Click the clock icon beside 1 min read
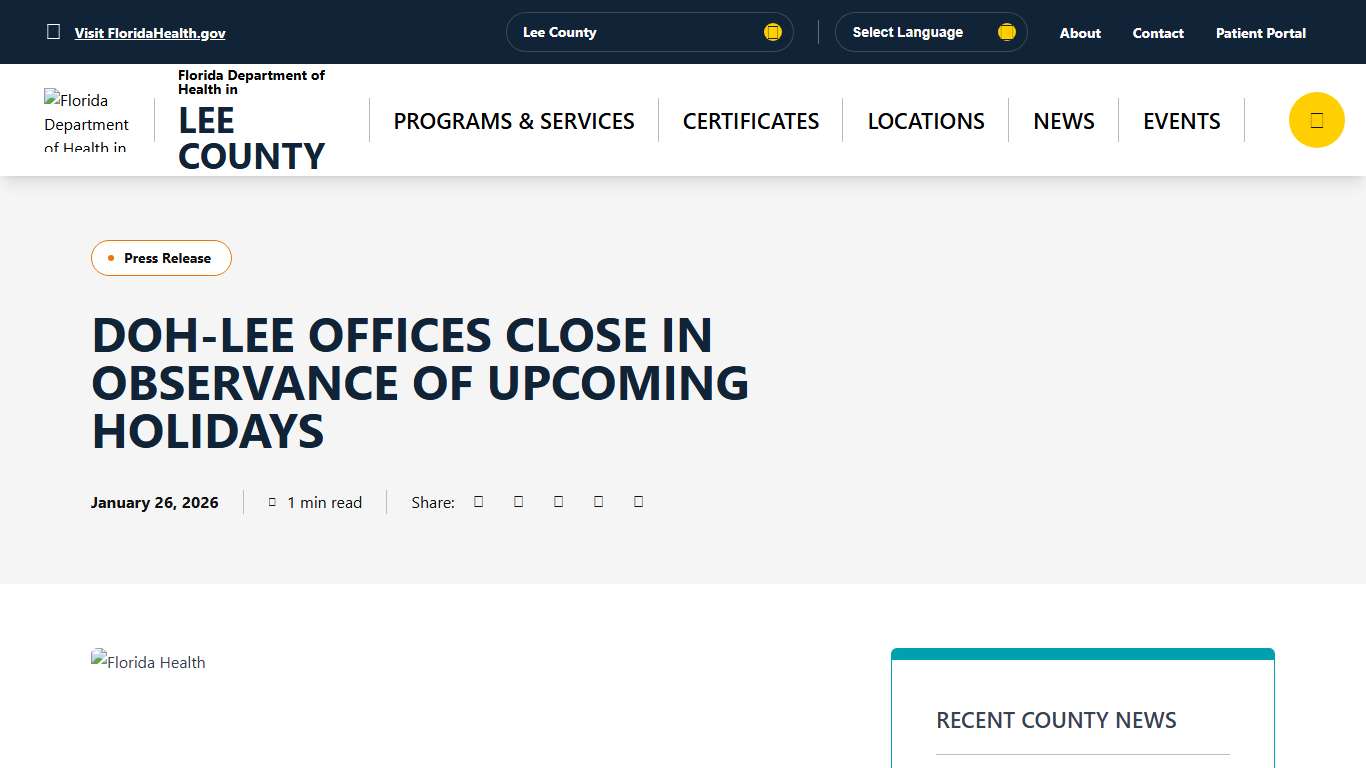Viewport: 1366px width, 768px height. tap(272, 501)
